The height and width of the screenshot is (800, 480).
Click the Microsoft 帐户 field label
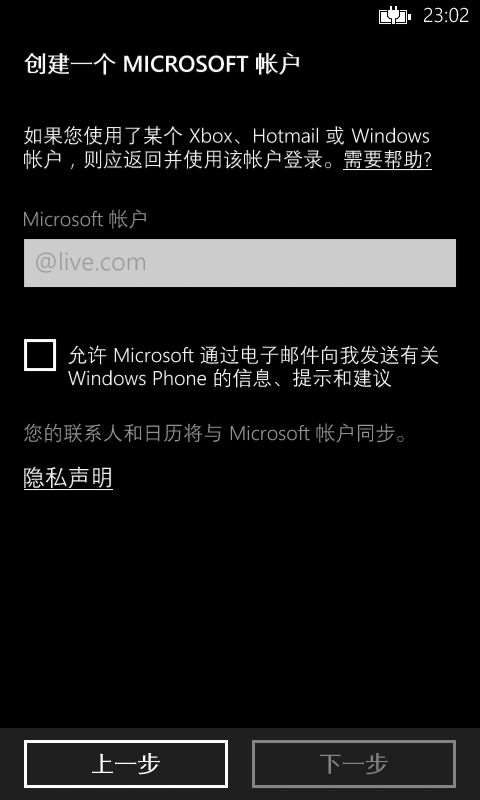(x=85, y=219)
